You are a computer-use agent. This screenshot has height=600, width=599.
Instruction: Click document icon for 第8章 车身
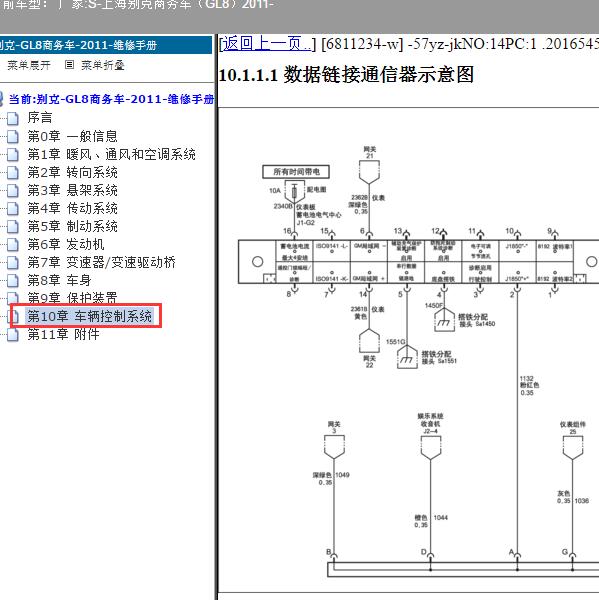[x=13, y=280]
